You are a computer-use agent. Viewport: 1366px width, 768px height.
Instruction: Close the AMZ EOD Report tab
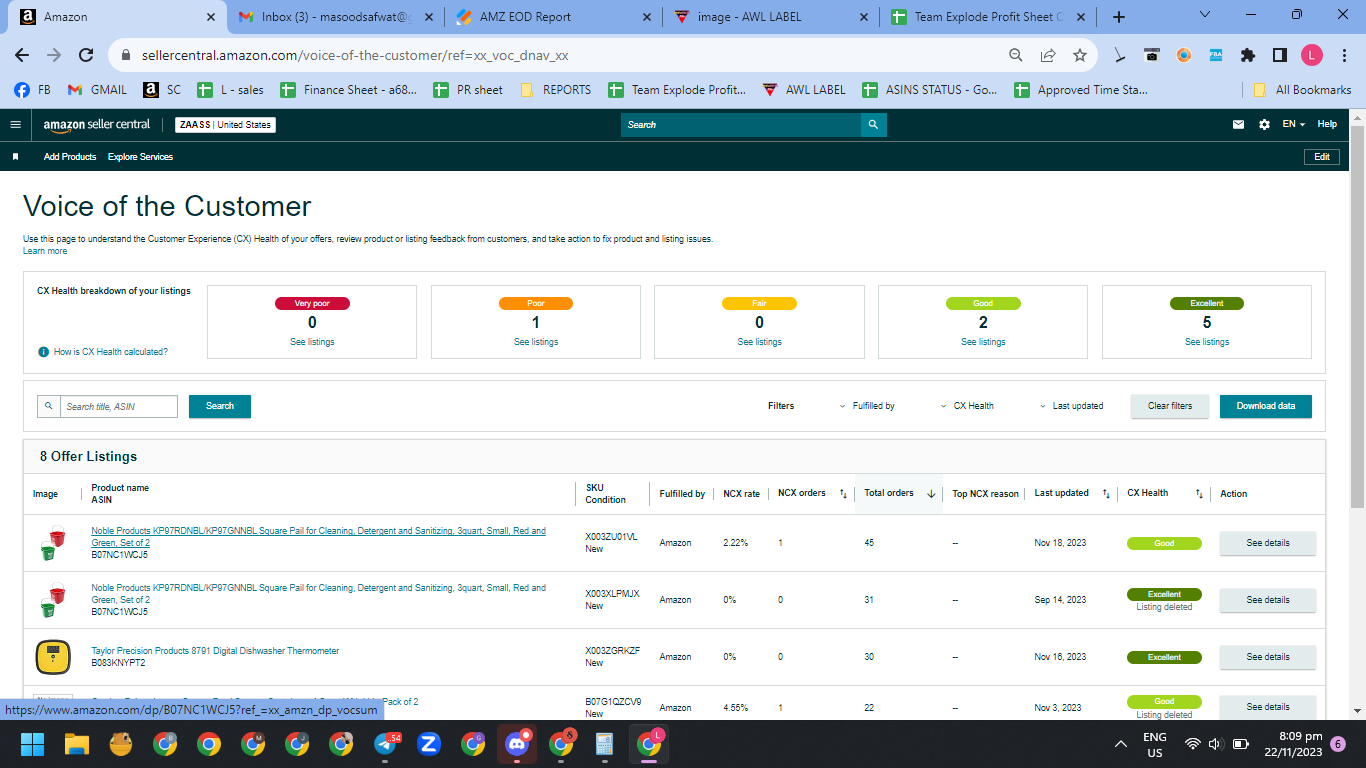click(x=646, y=17)
